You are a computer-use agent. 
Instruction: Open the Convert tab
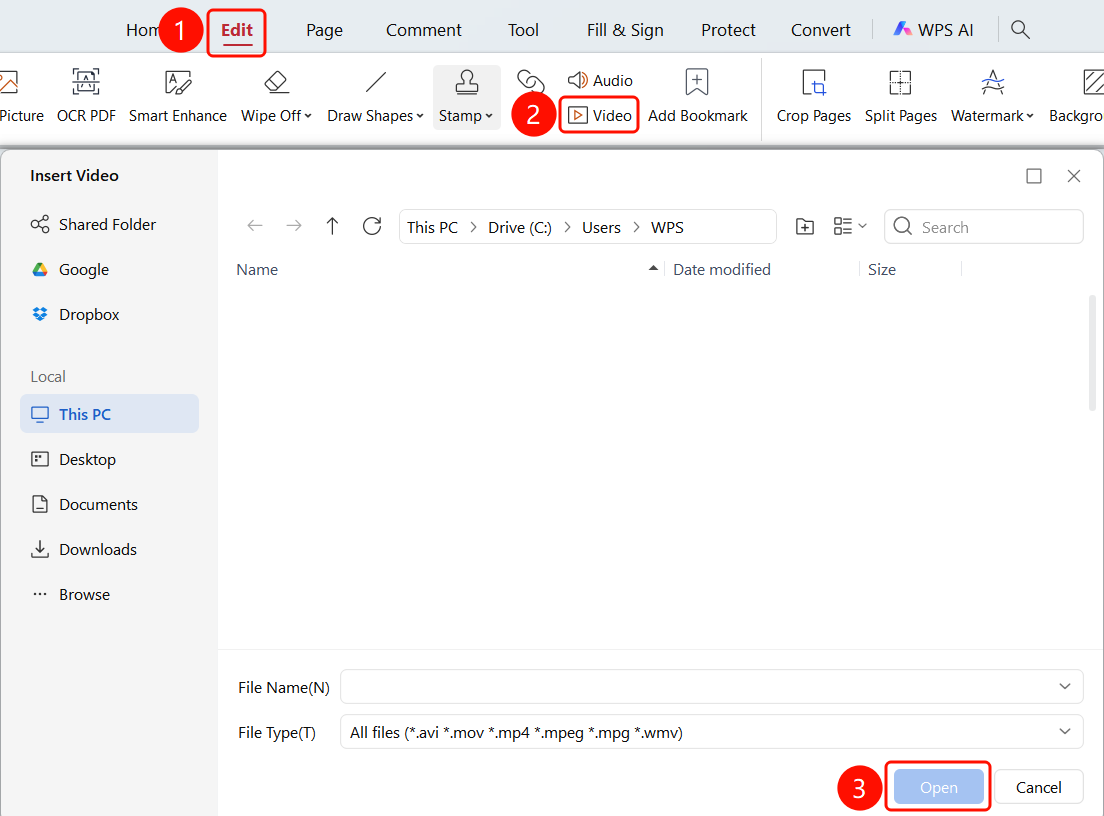coord(820,30)
